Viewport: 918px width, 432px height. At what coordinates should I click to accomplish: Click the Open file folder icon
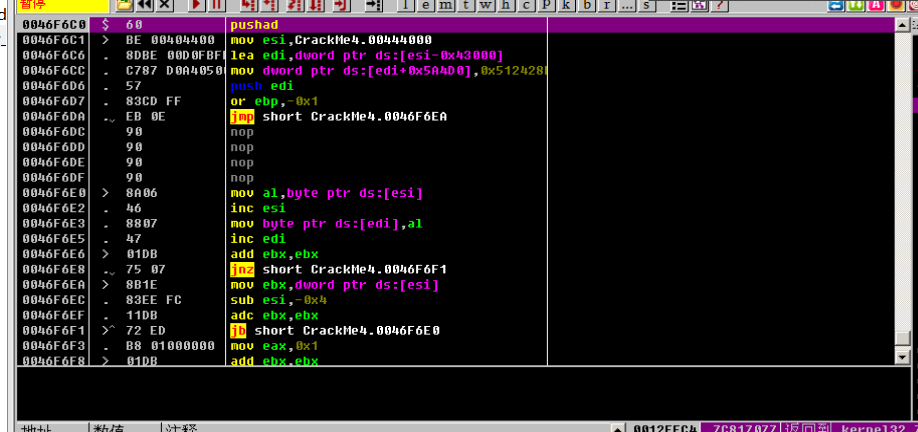[x=126, y=5]
